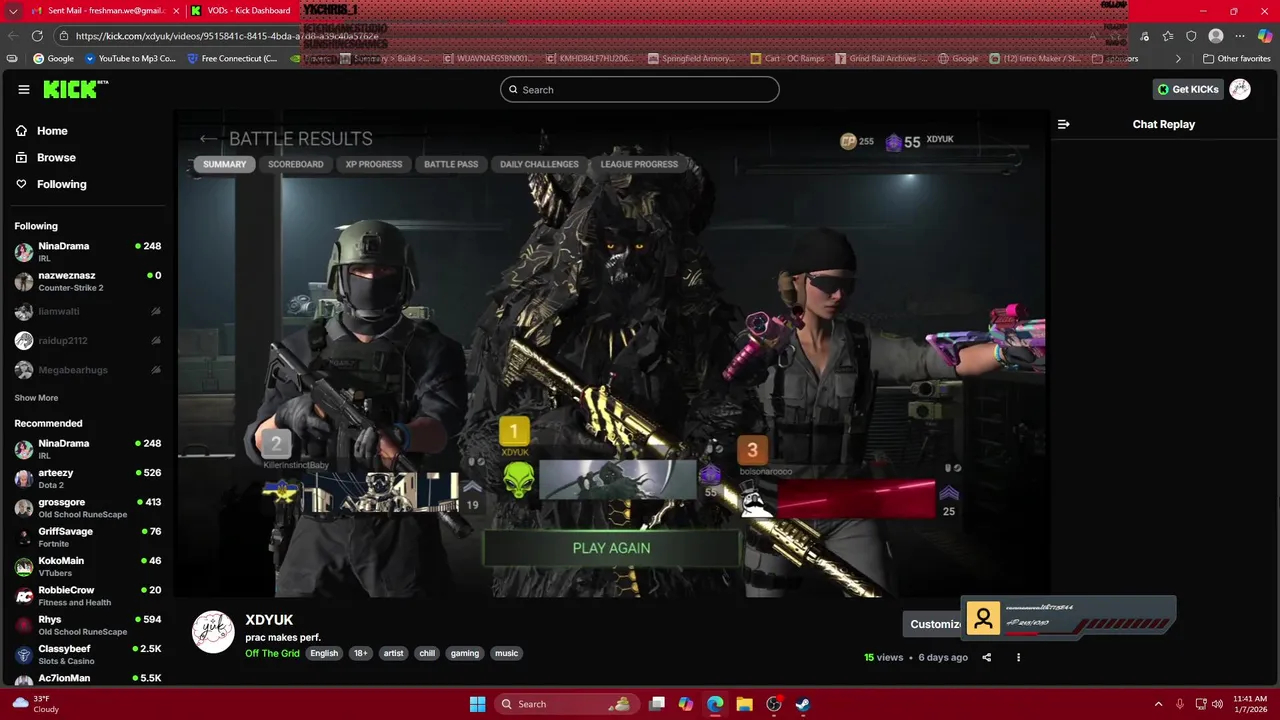Click the English tag

[324, 654]
